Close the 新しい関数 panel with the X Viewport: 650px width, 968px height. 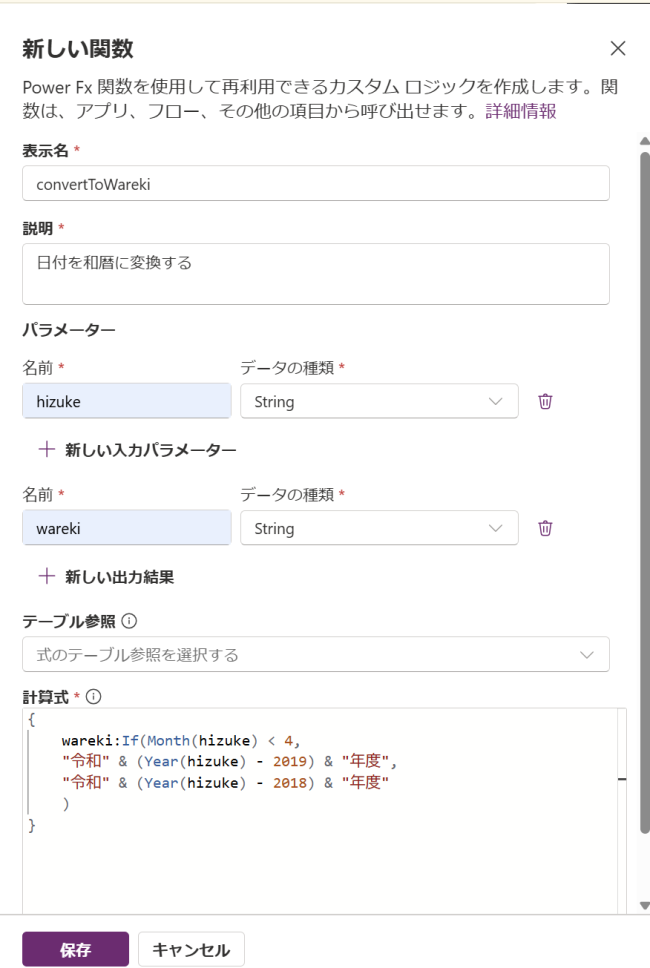tap(618, 48)
